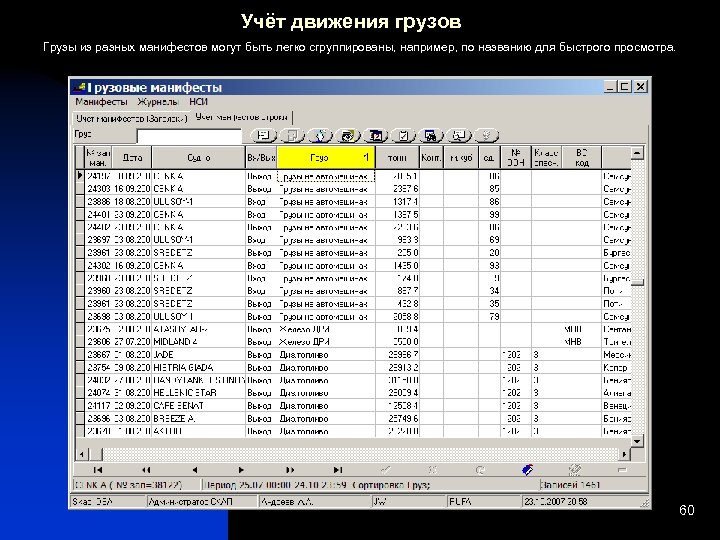Viewport: 720px width, 540px height.
Task: Sort by the Дата column header
Action: point(132,158)
